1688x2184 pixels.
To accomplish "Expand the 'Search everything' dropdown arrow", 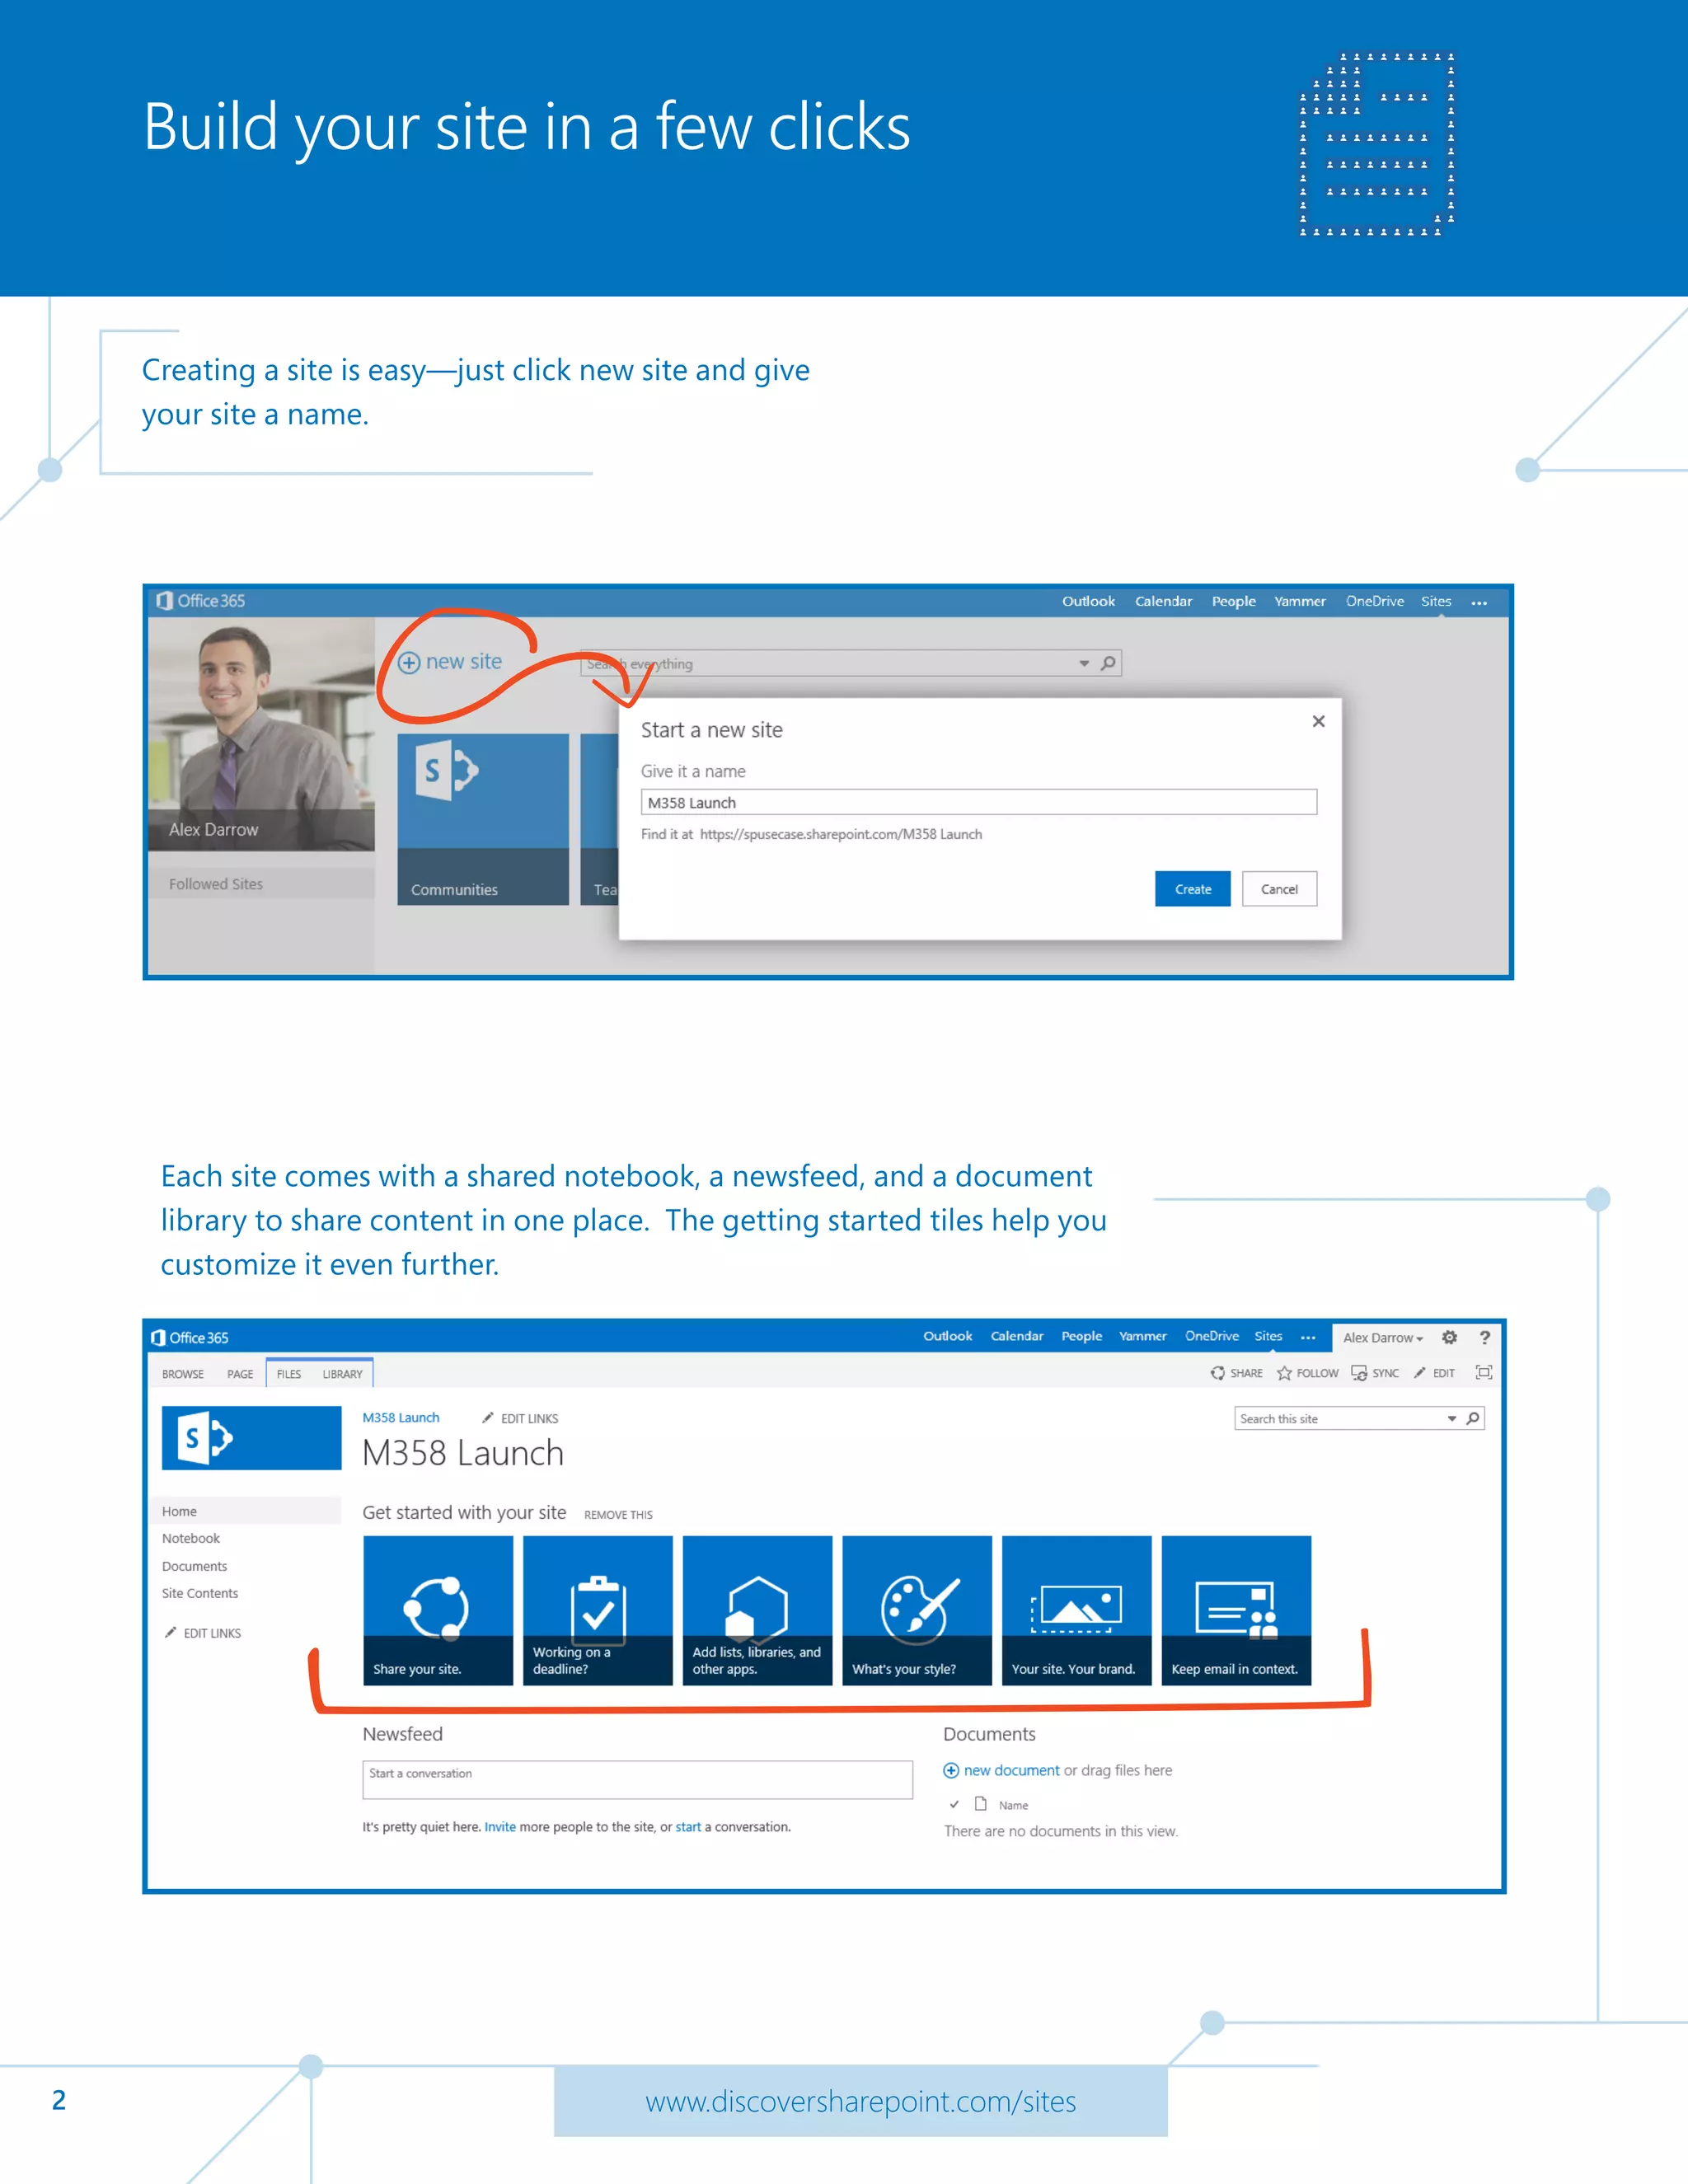I will 1084,663.
